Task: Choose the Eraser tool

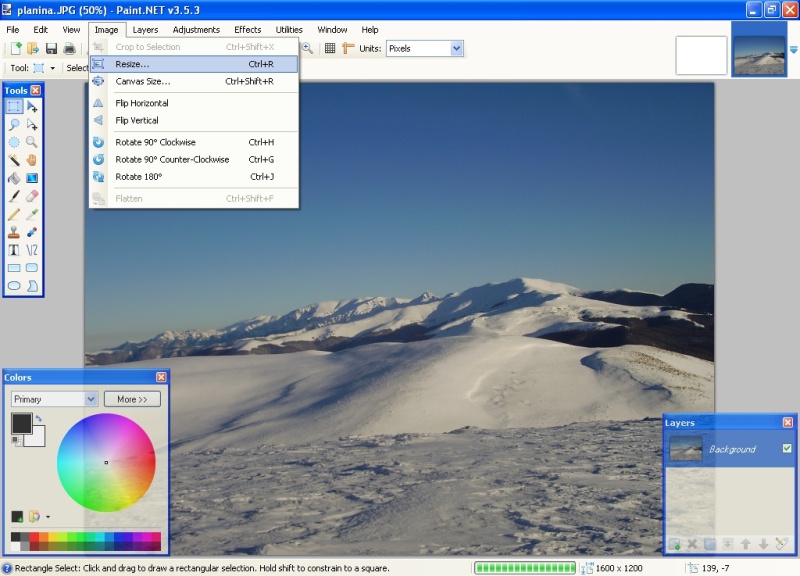Action: coord(32,196)
